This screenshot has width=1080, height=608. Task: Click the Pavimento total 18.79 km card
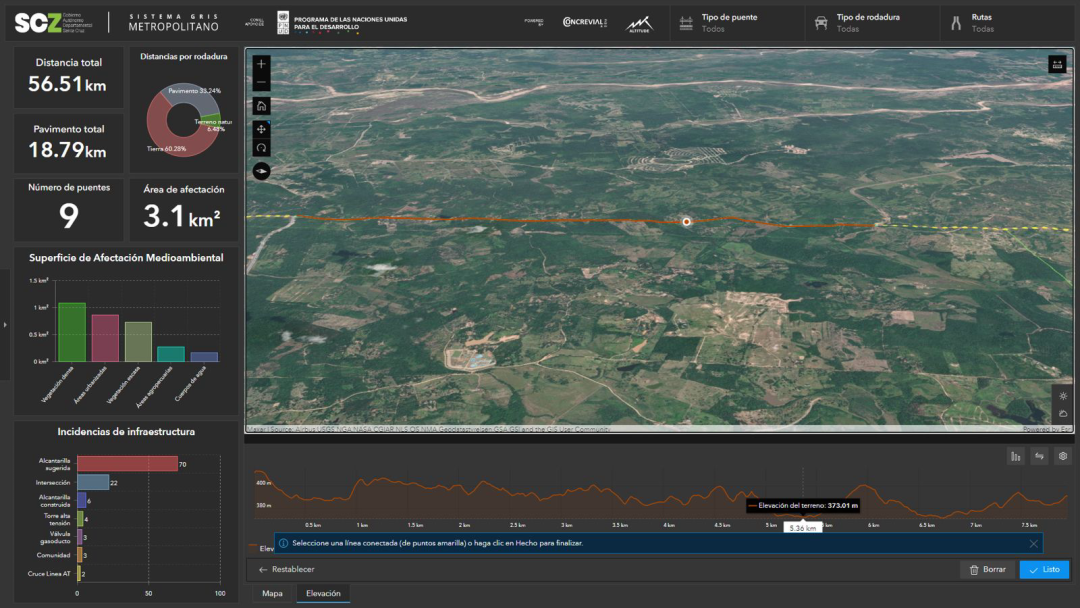(68, 143)
